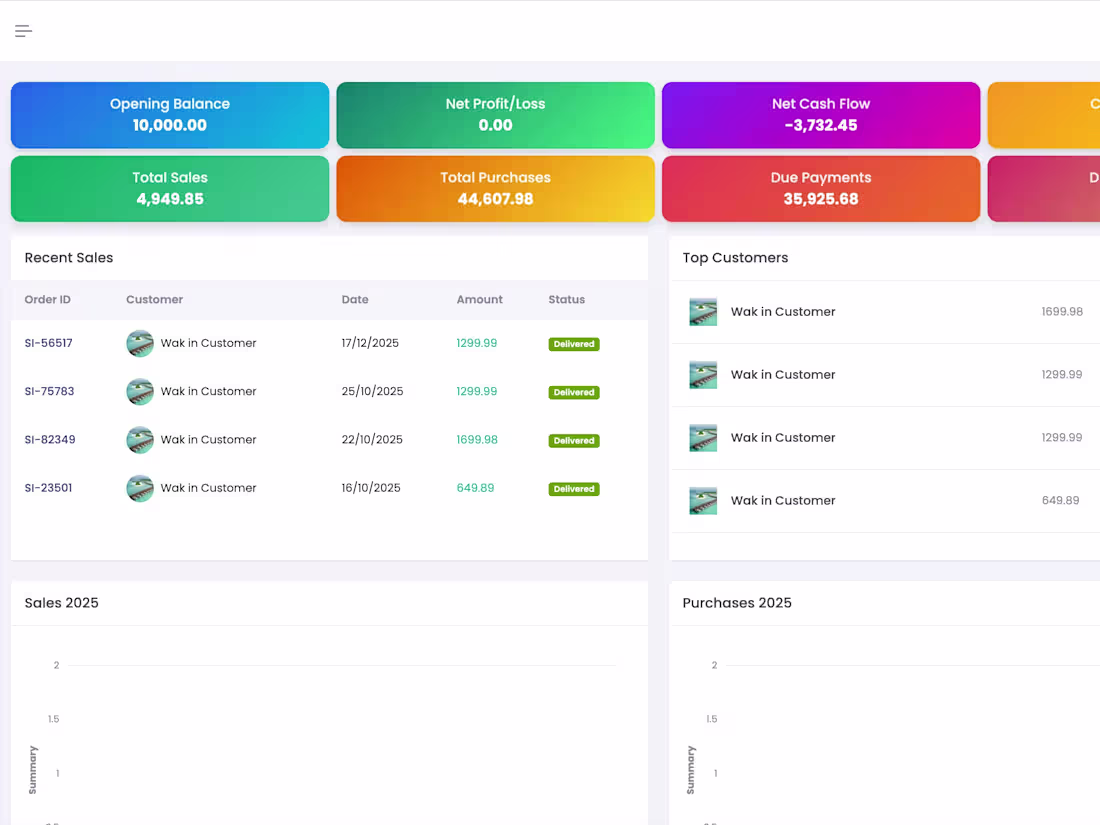Viewport: 1100px width, 825px height.
Task: Click the Delivered badge for order SI-23501
Action: click(573, 488)
